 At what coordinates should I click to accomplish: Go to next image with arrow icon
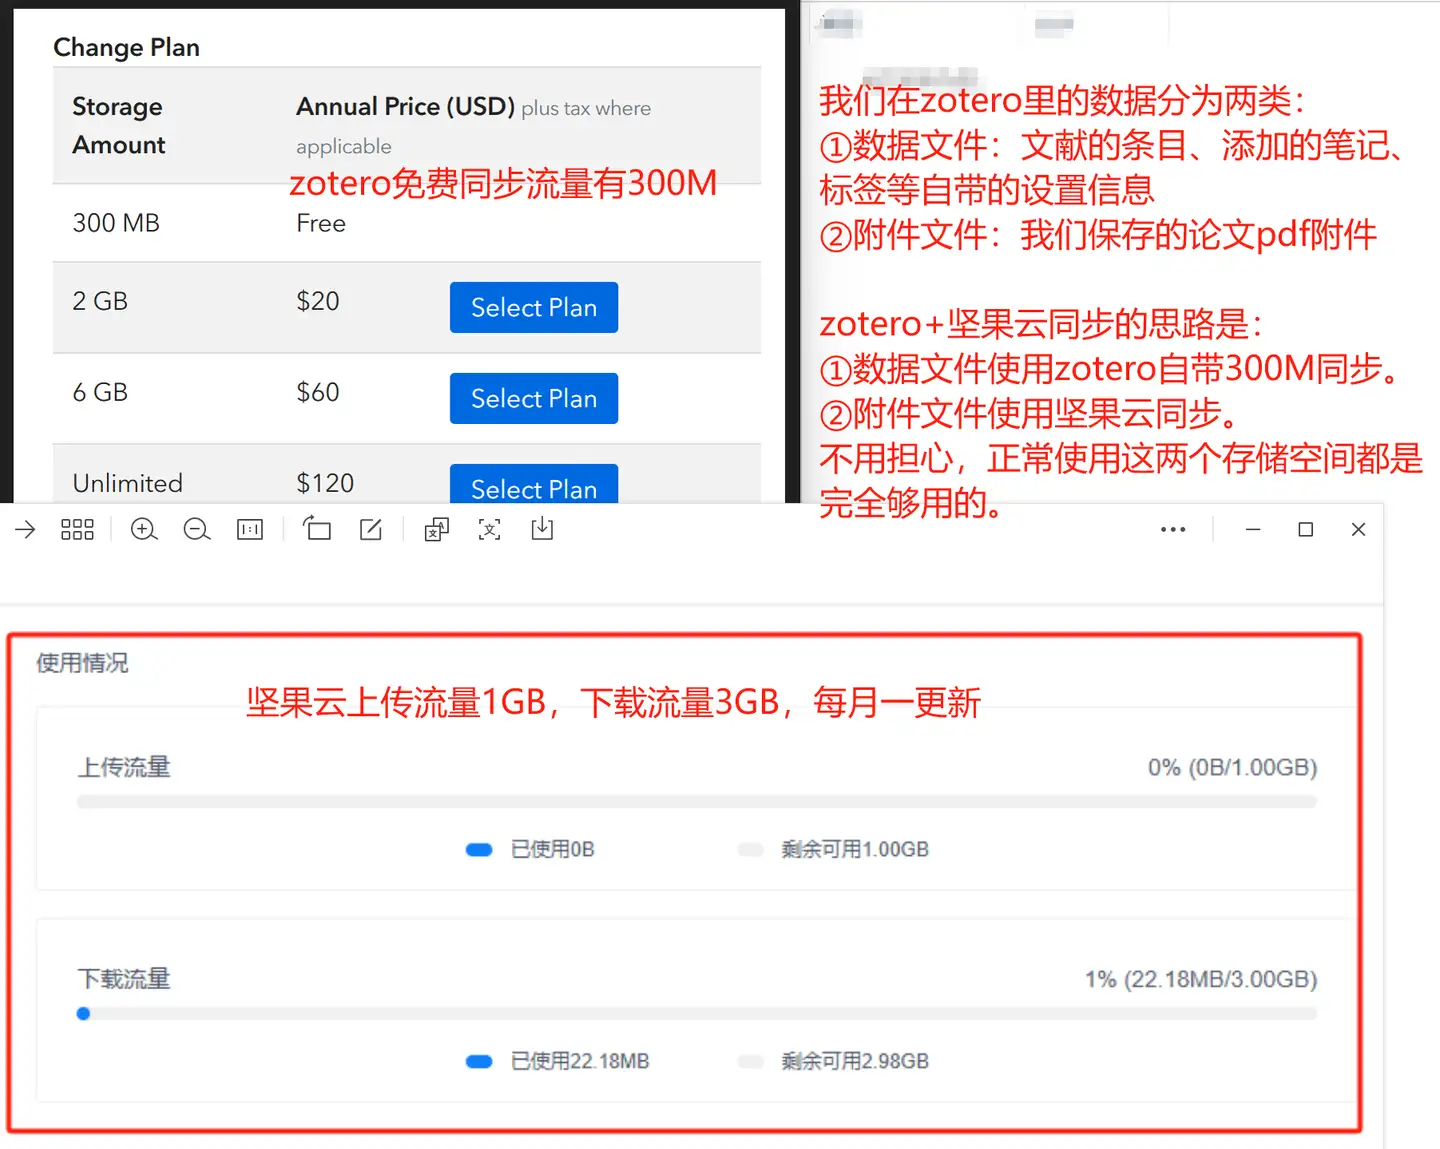[25, 530]
